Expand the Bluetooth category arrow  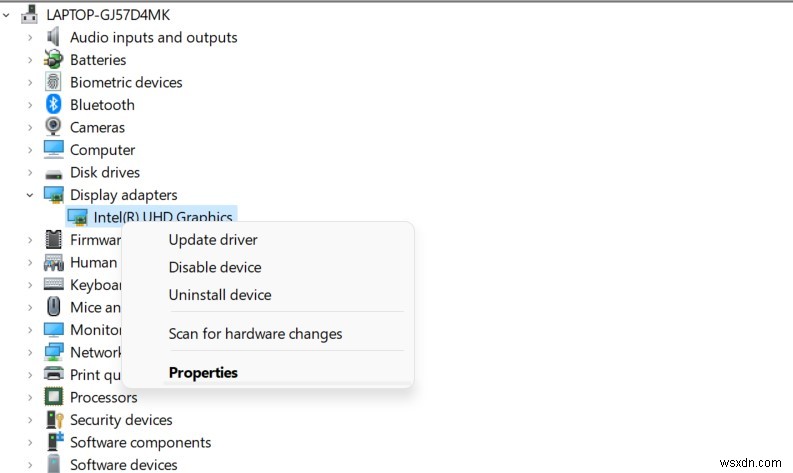click(31, 105)
